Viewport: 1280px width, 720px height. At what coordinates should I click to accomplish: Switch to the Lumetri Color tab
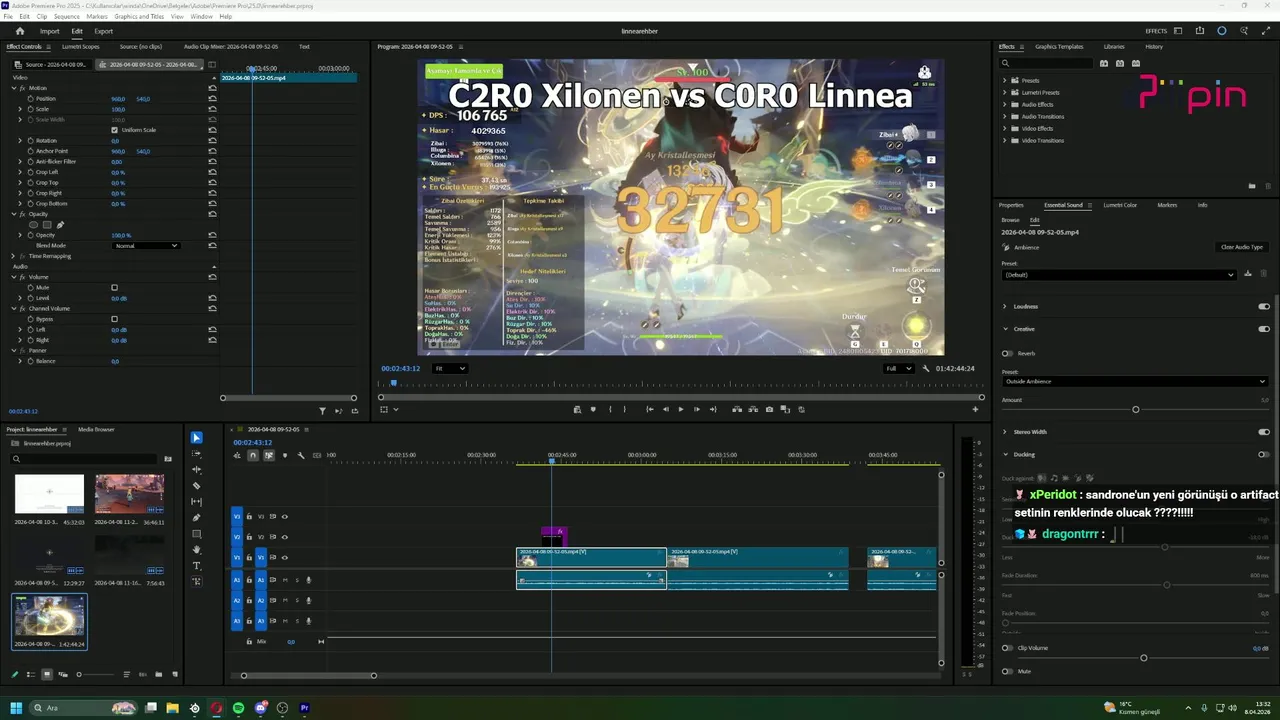pos(1120,205)
